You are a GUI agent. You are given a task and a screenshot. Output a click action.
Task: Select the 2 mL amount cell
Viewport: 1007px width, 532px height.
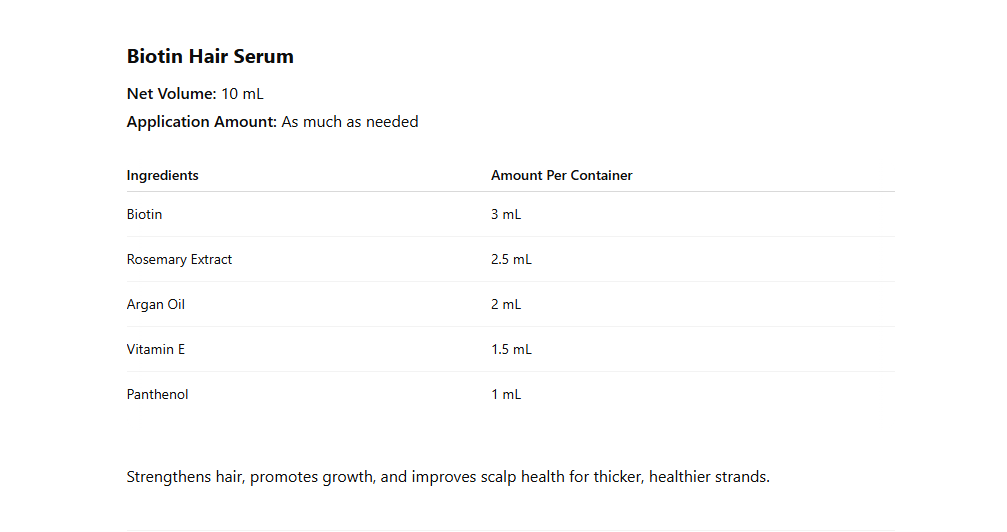(x=506, y=305)
